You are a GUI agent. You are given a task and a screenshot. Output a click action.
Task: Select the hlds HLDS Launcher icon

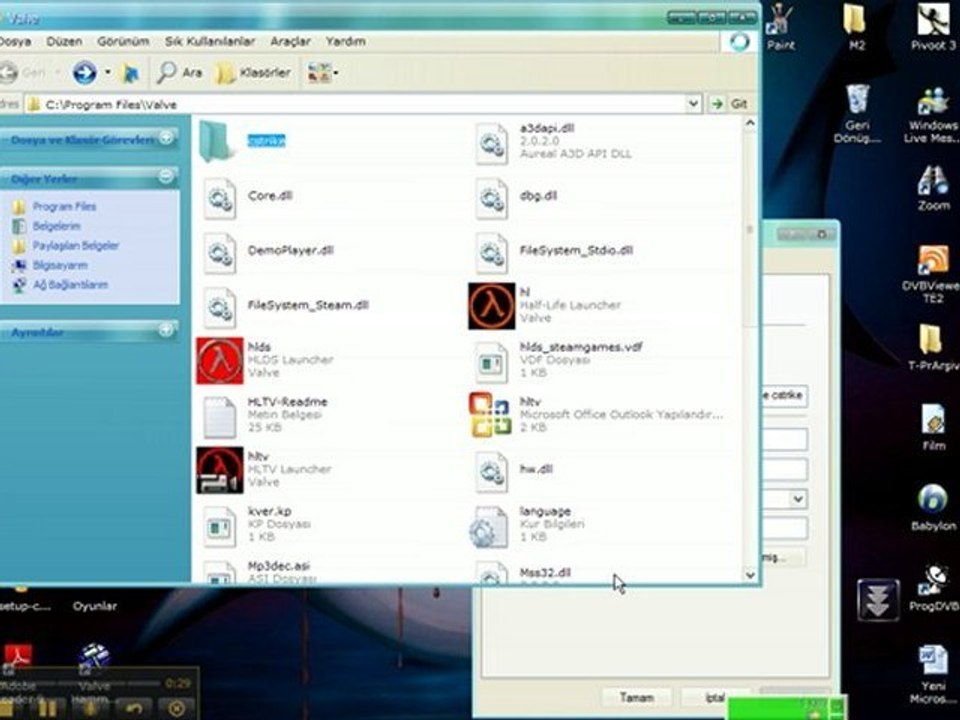pos(220,361)
